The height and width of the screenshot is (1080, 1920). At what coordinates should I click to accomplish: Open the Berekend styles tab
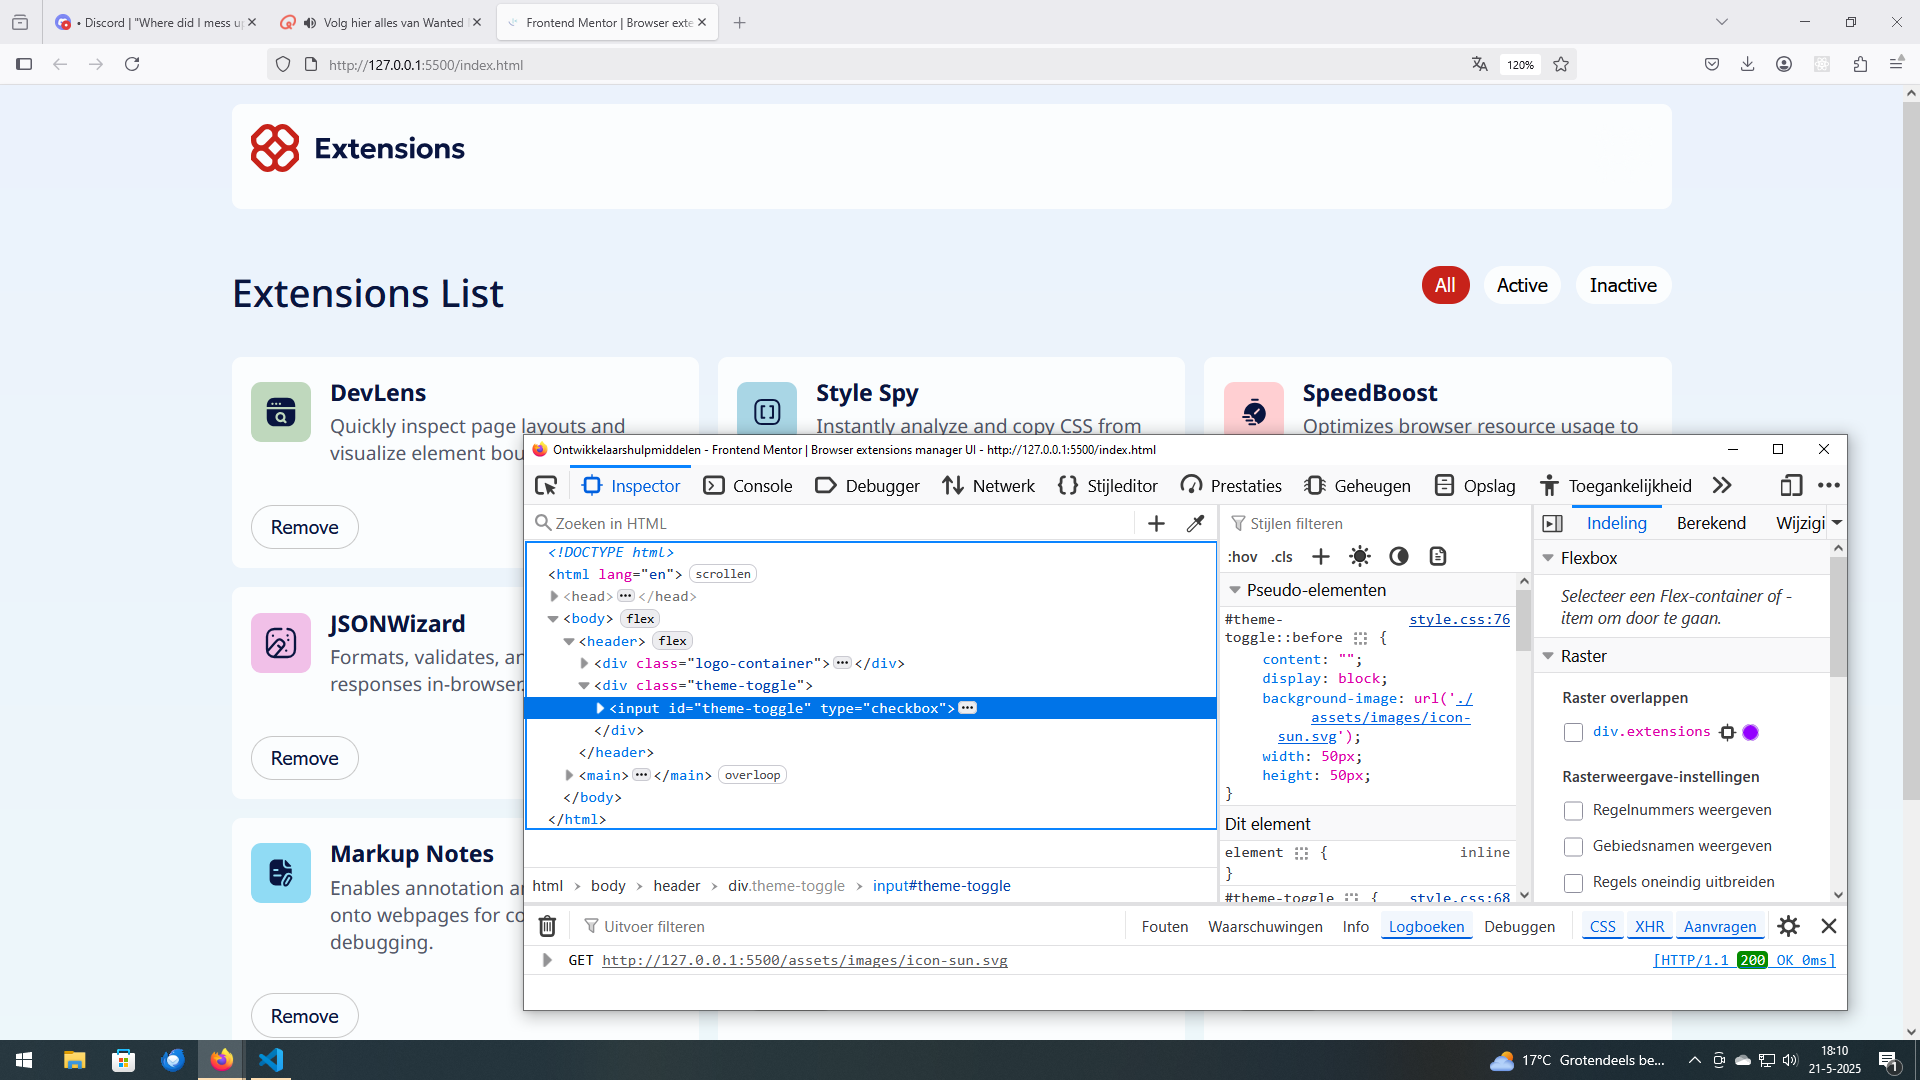pyautogui.click(x=1710, y=523)
